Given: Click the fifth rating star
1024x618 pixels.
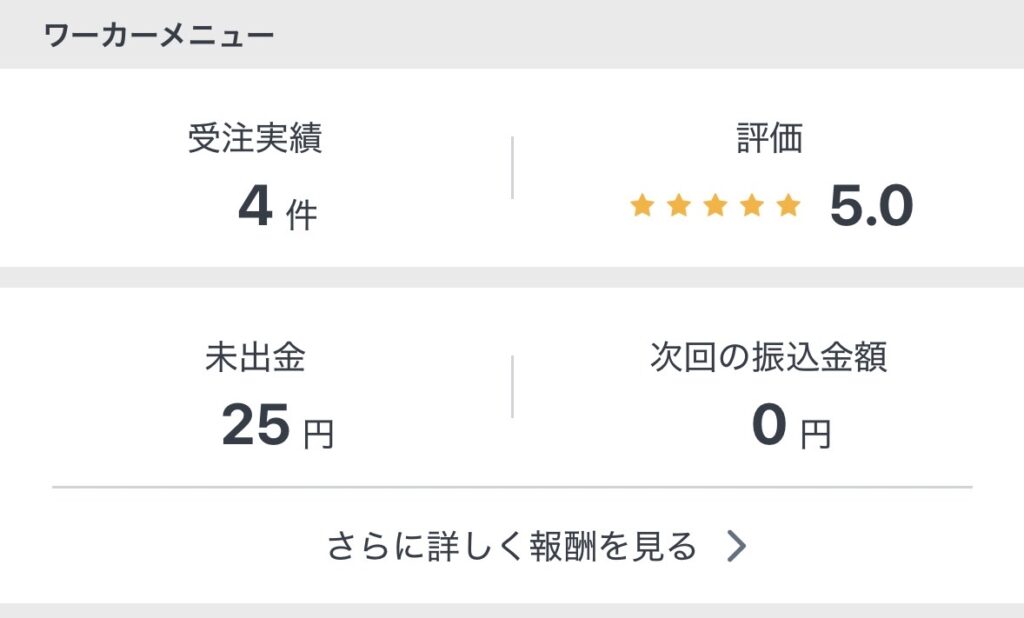Looking at the screenshot, I should (x=789, y=206).
